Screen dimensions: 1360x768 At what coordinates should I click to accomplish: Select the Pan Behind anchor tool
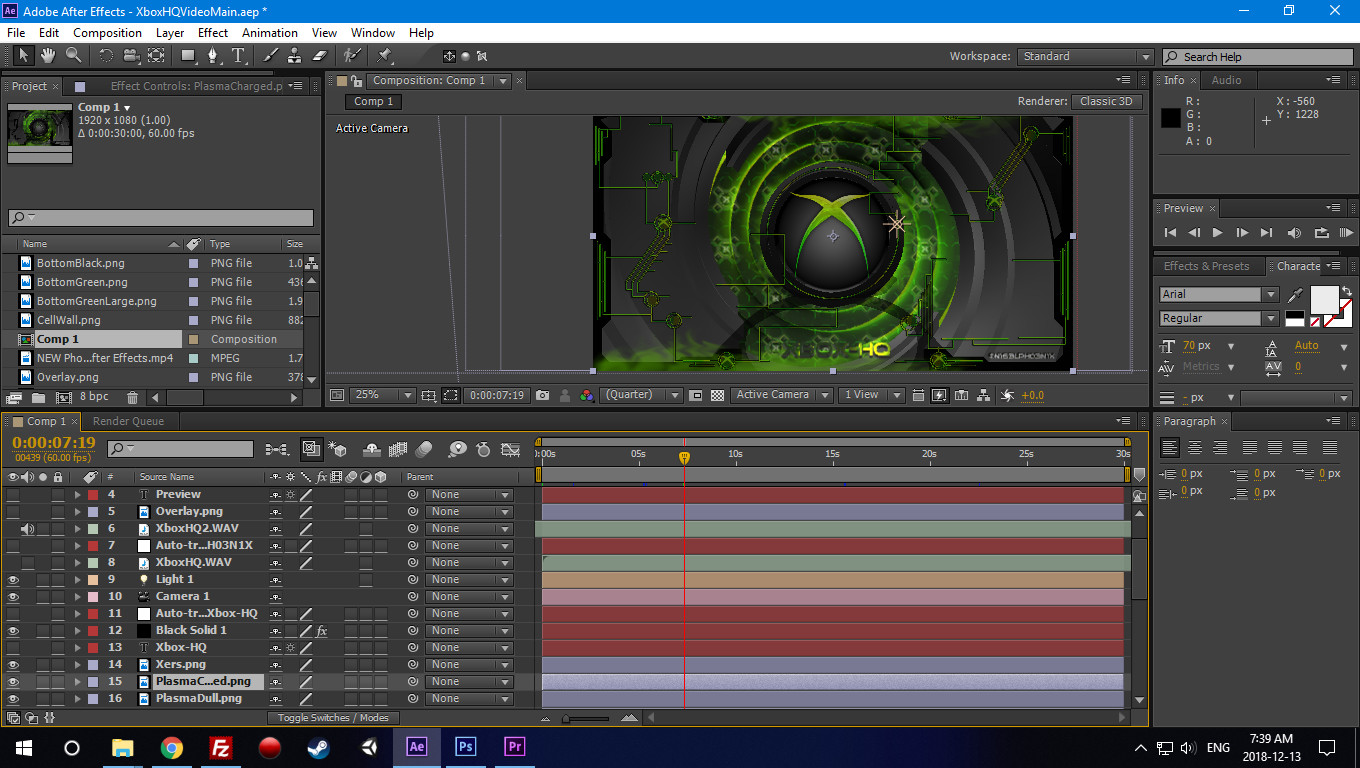coord(156,56)
